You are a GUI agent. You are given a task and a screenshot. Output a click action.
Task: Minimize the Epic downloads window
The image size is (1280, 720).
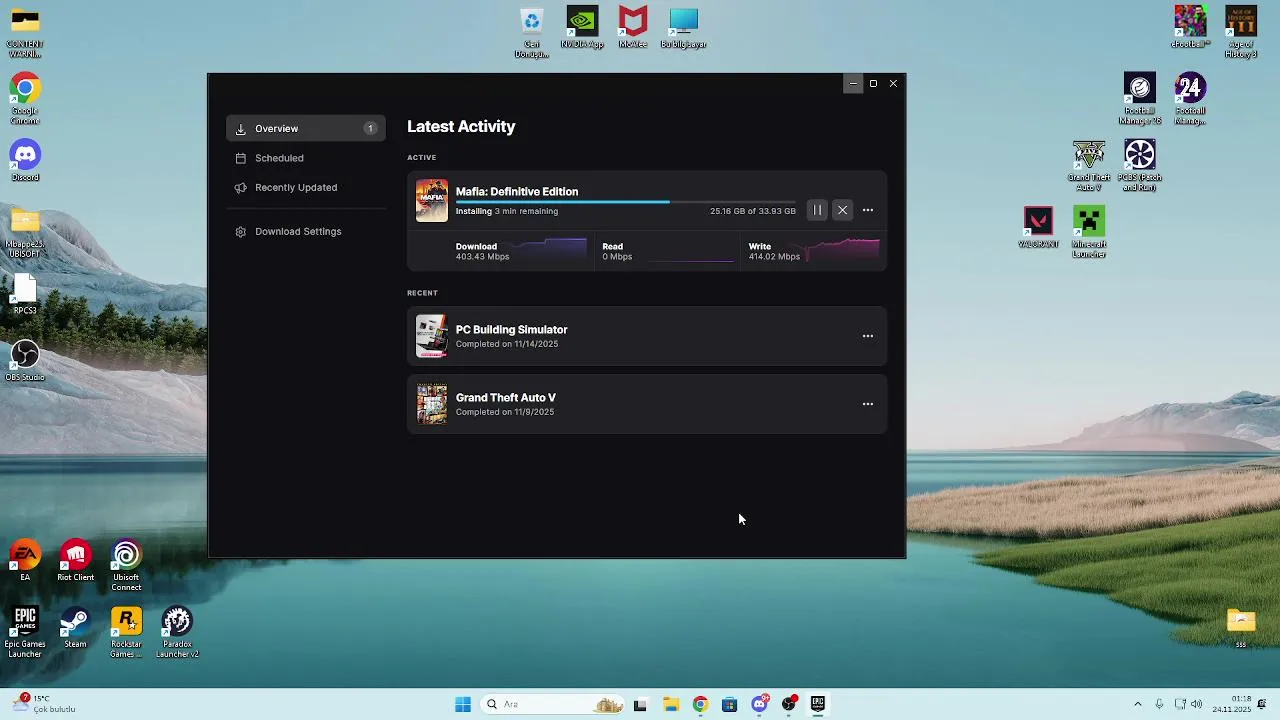coord(853,84)
